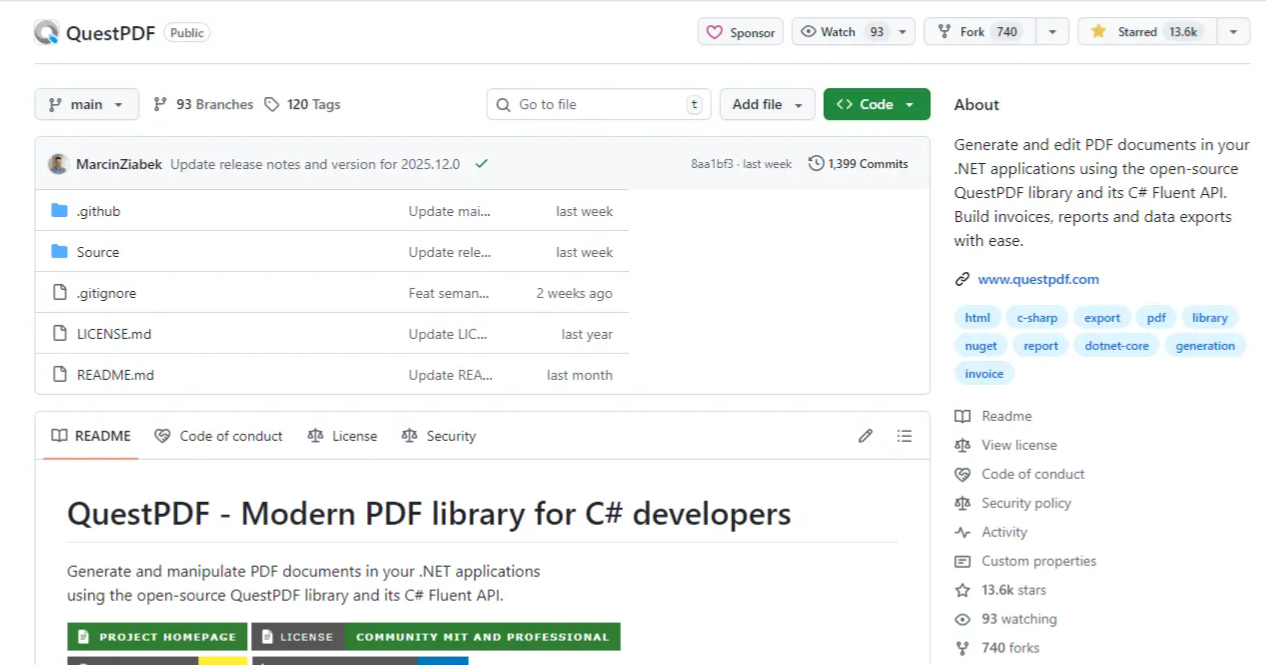
Task: Toggle Watch notifications for the repository
Action: click(842, 32)
